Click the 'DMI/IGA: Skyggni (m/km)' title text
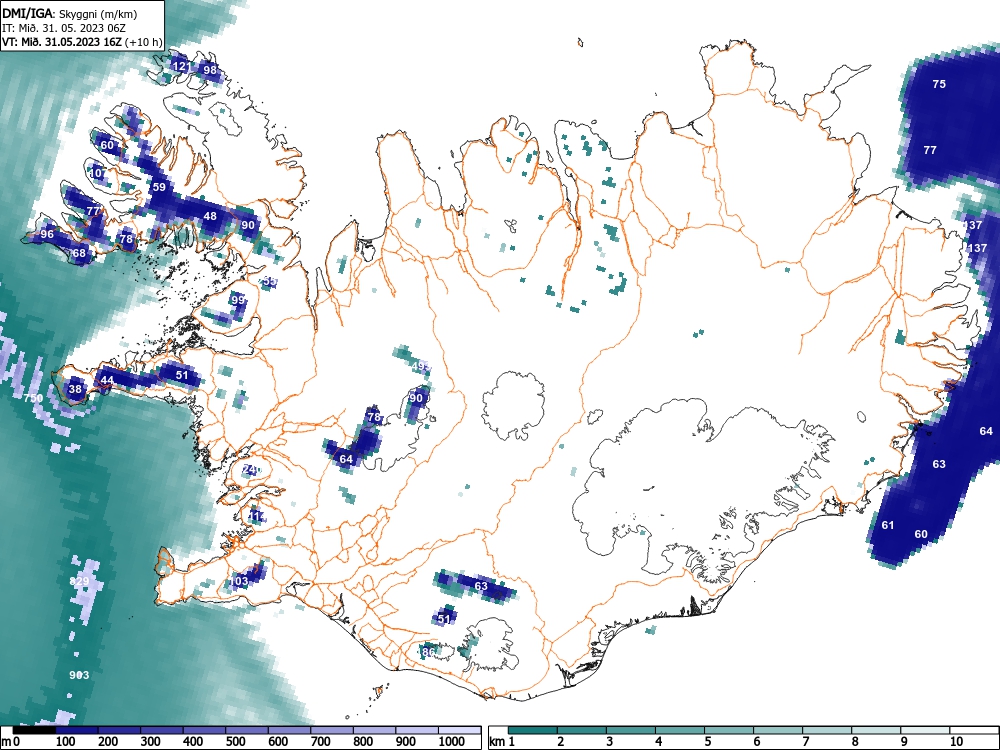 click(x=70, y=13)
